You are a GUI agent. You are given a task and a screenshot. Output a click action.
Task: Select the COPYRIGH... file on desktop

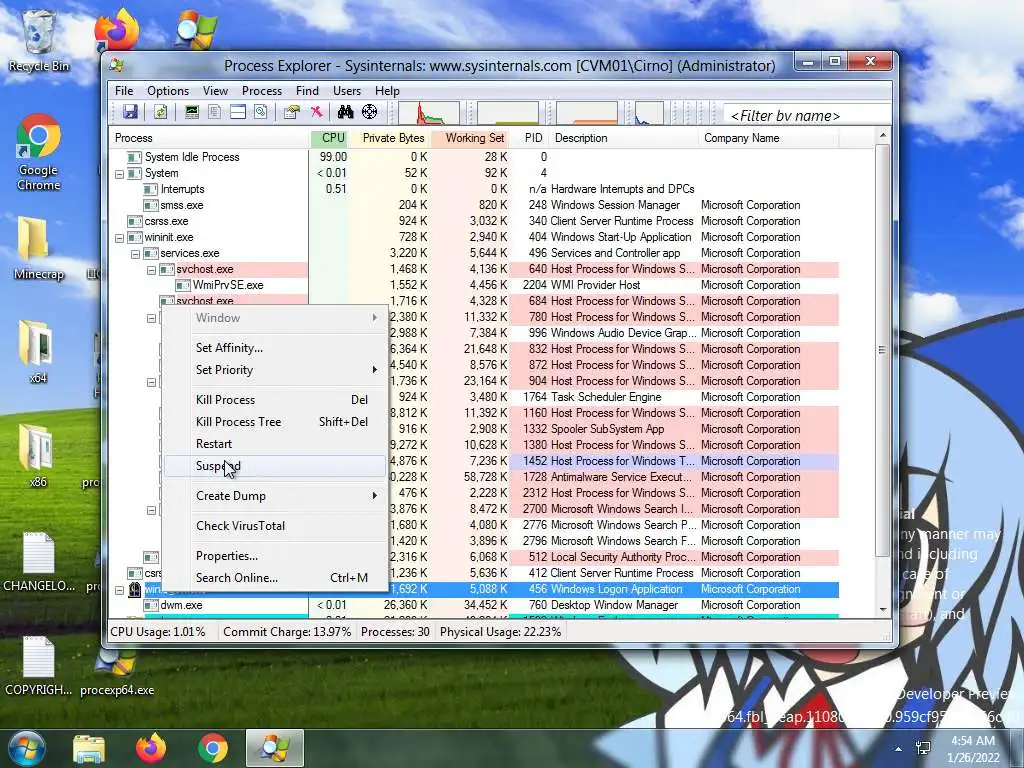[39, 666]
